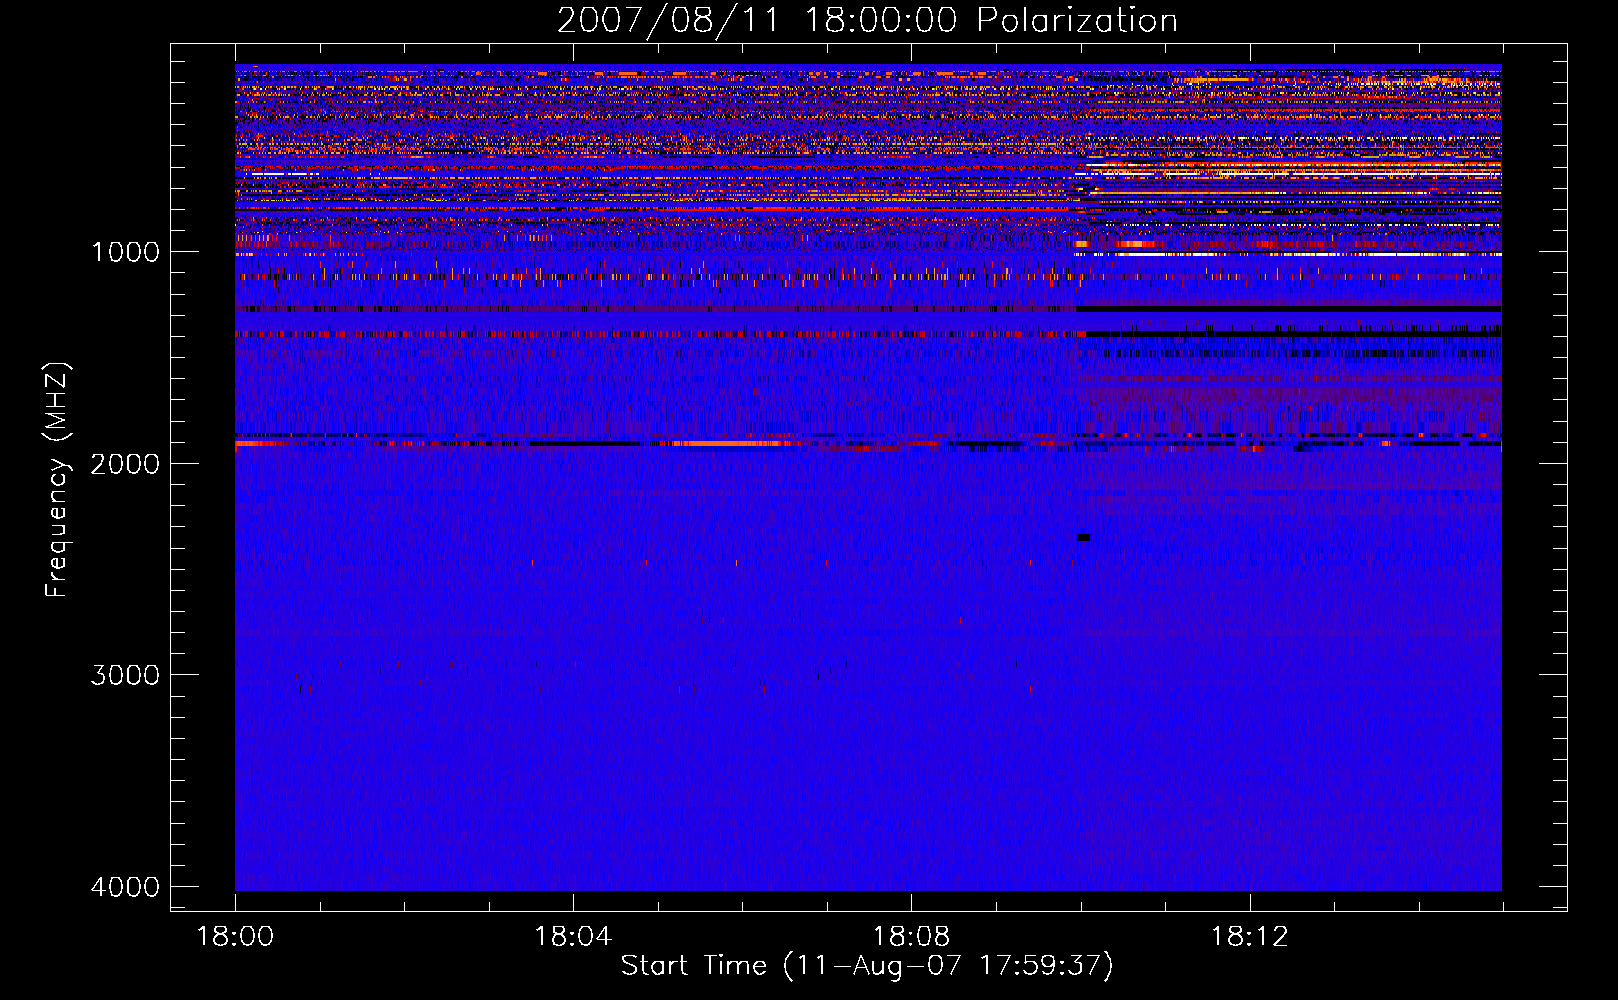
Task: Click the "18:00" time tick label
Action: pyautogui.click(x=235, y=937)
